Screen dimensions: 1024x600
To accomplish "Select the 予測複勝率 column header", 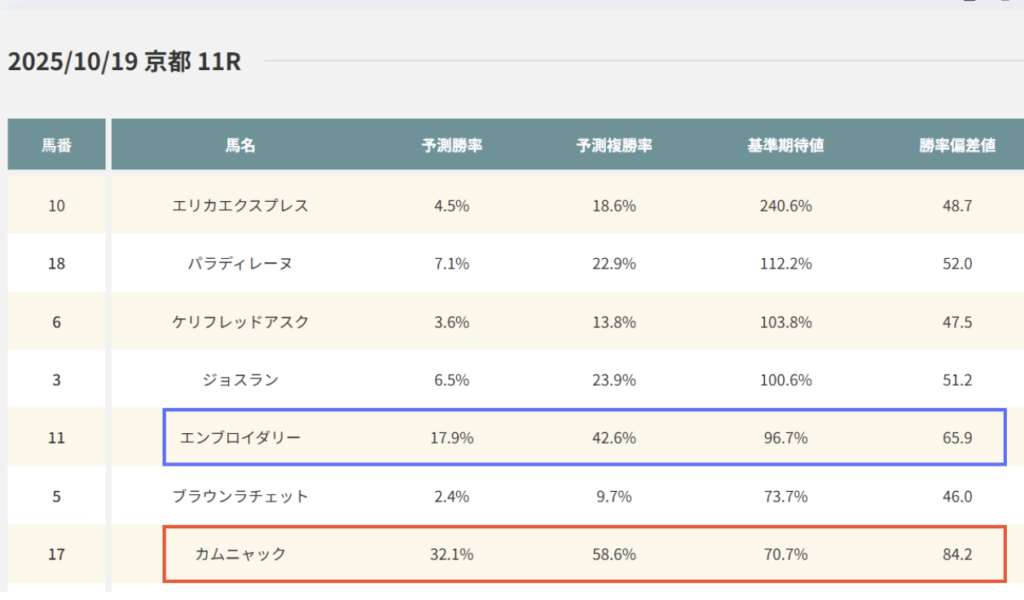I will pyautogui.click(x=614, y=146).
